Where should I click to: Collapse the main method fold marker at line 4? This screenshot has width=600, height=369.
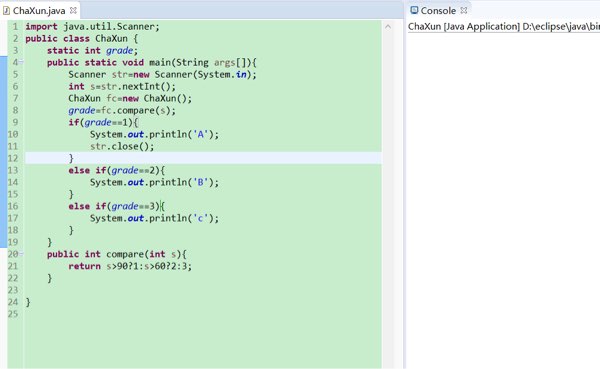point(21,62)
